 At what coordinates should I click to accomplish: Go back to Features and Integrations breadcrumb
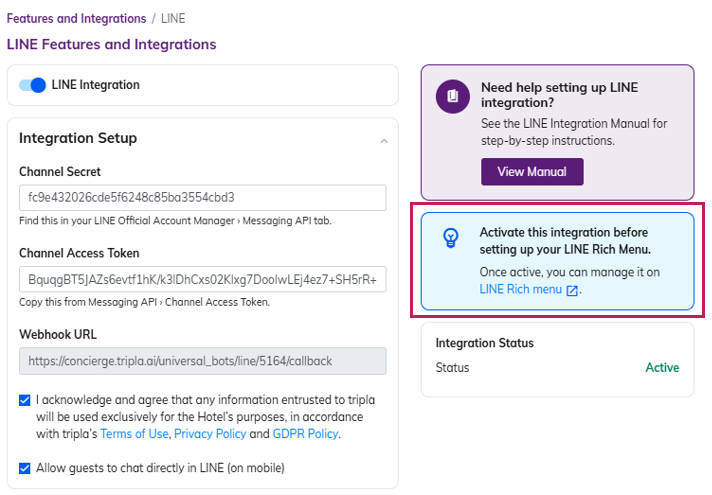click(75, 19)
